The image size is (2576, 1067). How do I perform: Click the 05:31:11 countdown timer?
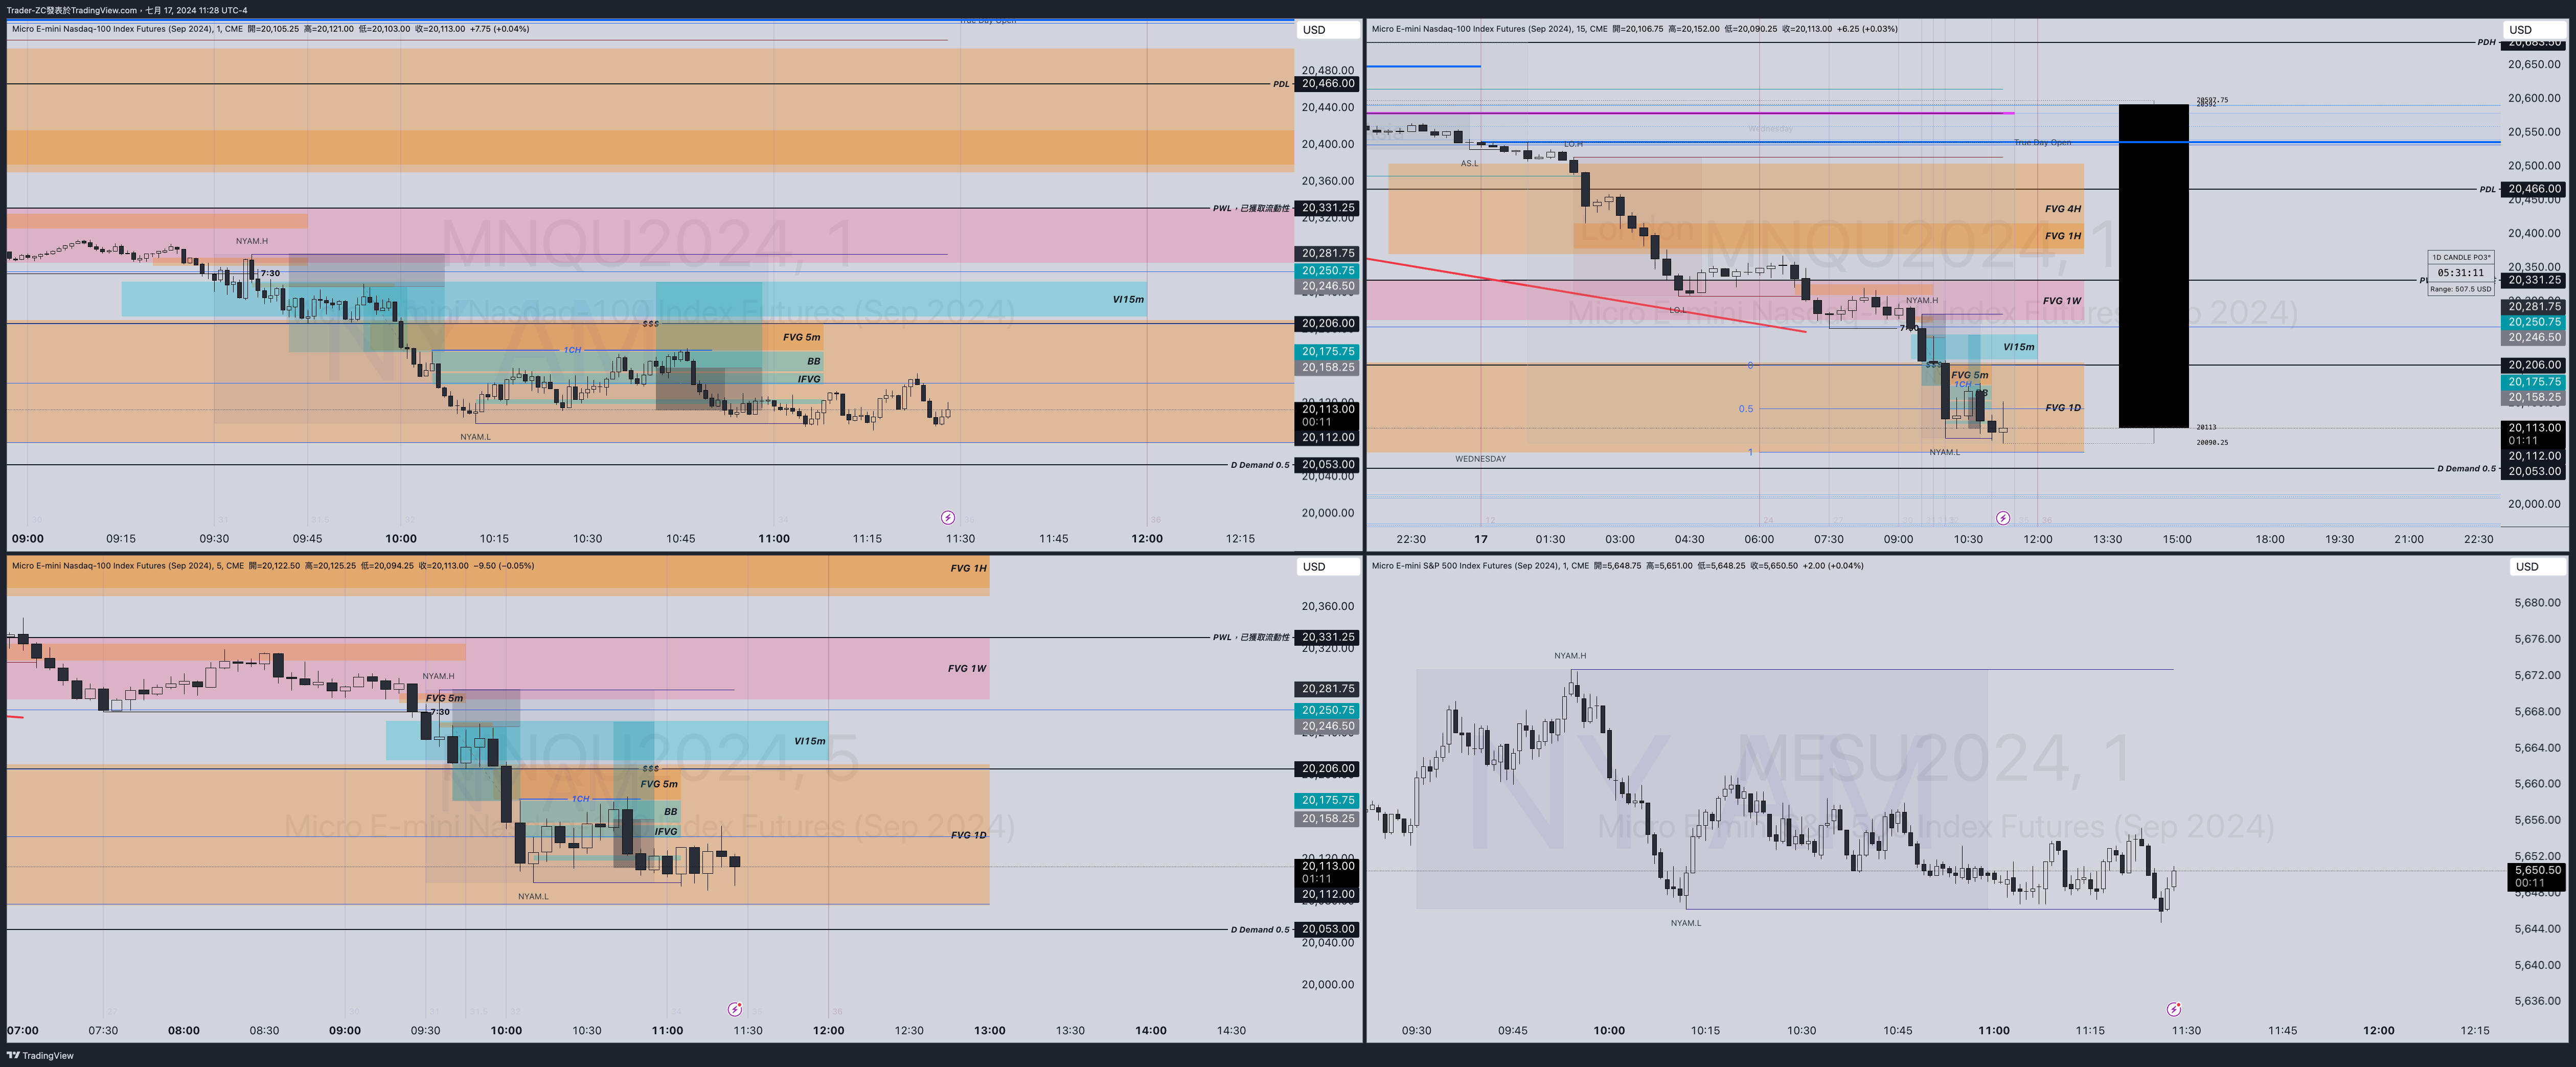click(x=2461, y=273)
